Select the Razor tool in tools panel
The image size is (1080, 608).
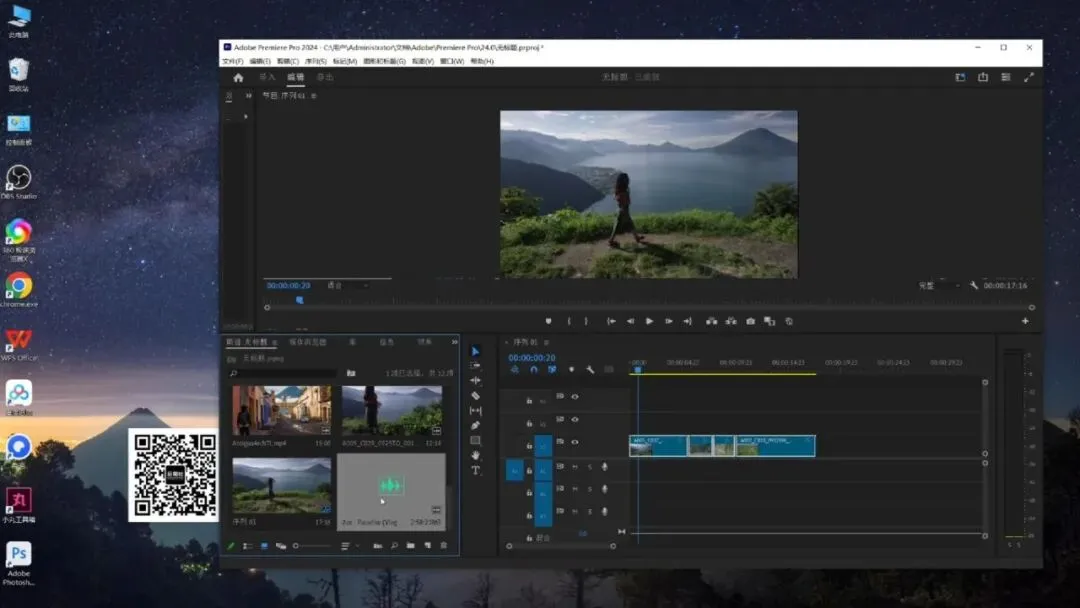475,396
